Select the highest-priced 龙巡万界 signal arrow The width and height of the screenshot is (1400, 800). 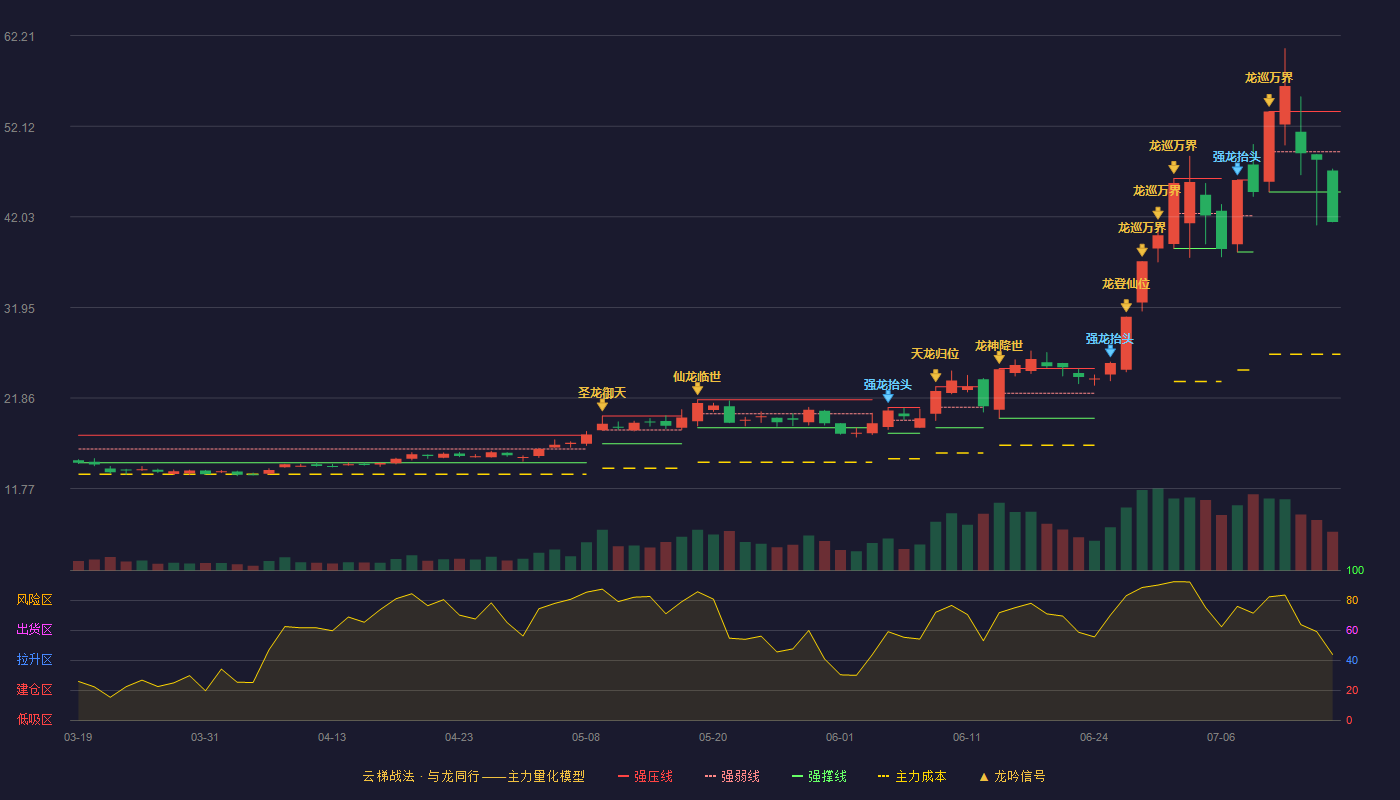[1269, 100]
